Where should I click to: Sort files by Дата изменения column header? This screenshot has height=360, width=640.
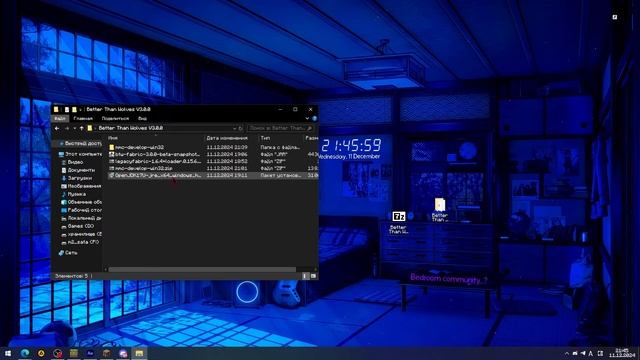click(x=227, y=138)
